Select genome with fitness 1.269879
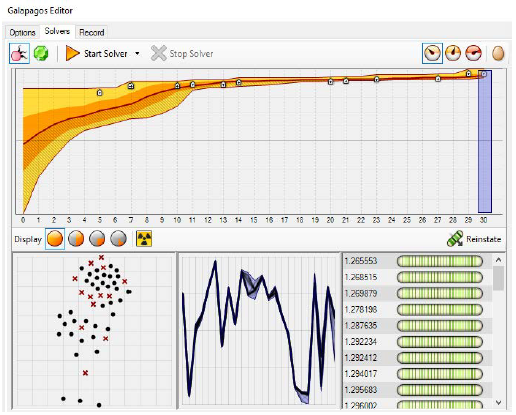Viewport: 516px width, 415px height. 418,293
